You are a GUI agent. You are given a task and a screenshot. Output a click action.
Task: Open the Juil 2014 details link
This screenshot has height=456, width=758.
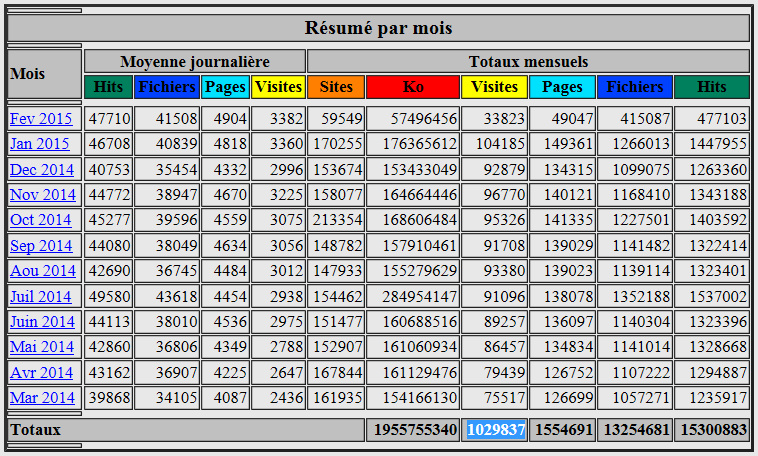(41, 297)
